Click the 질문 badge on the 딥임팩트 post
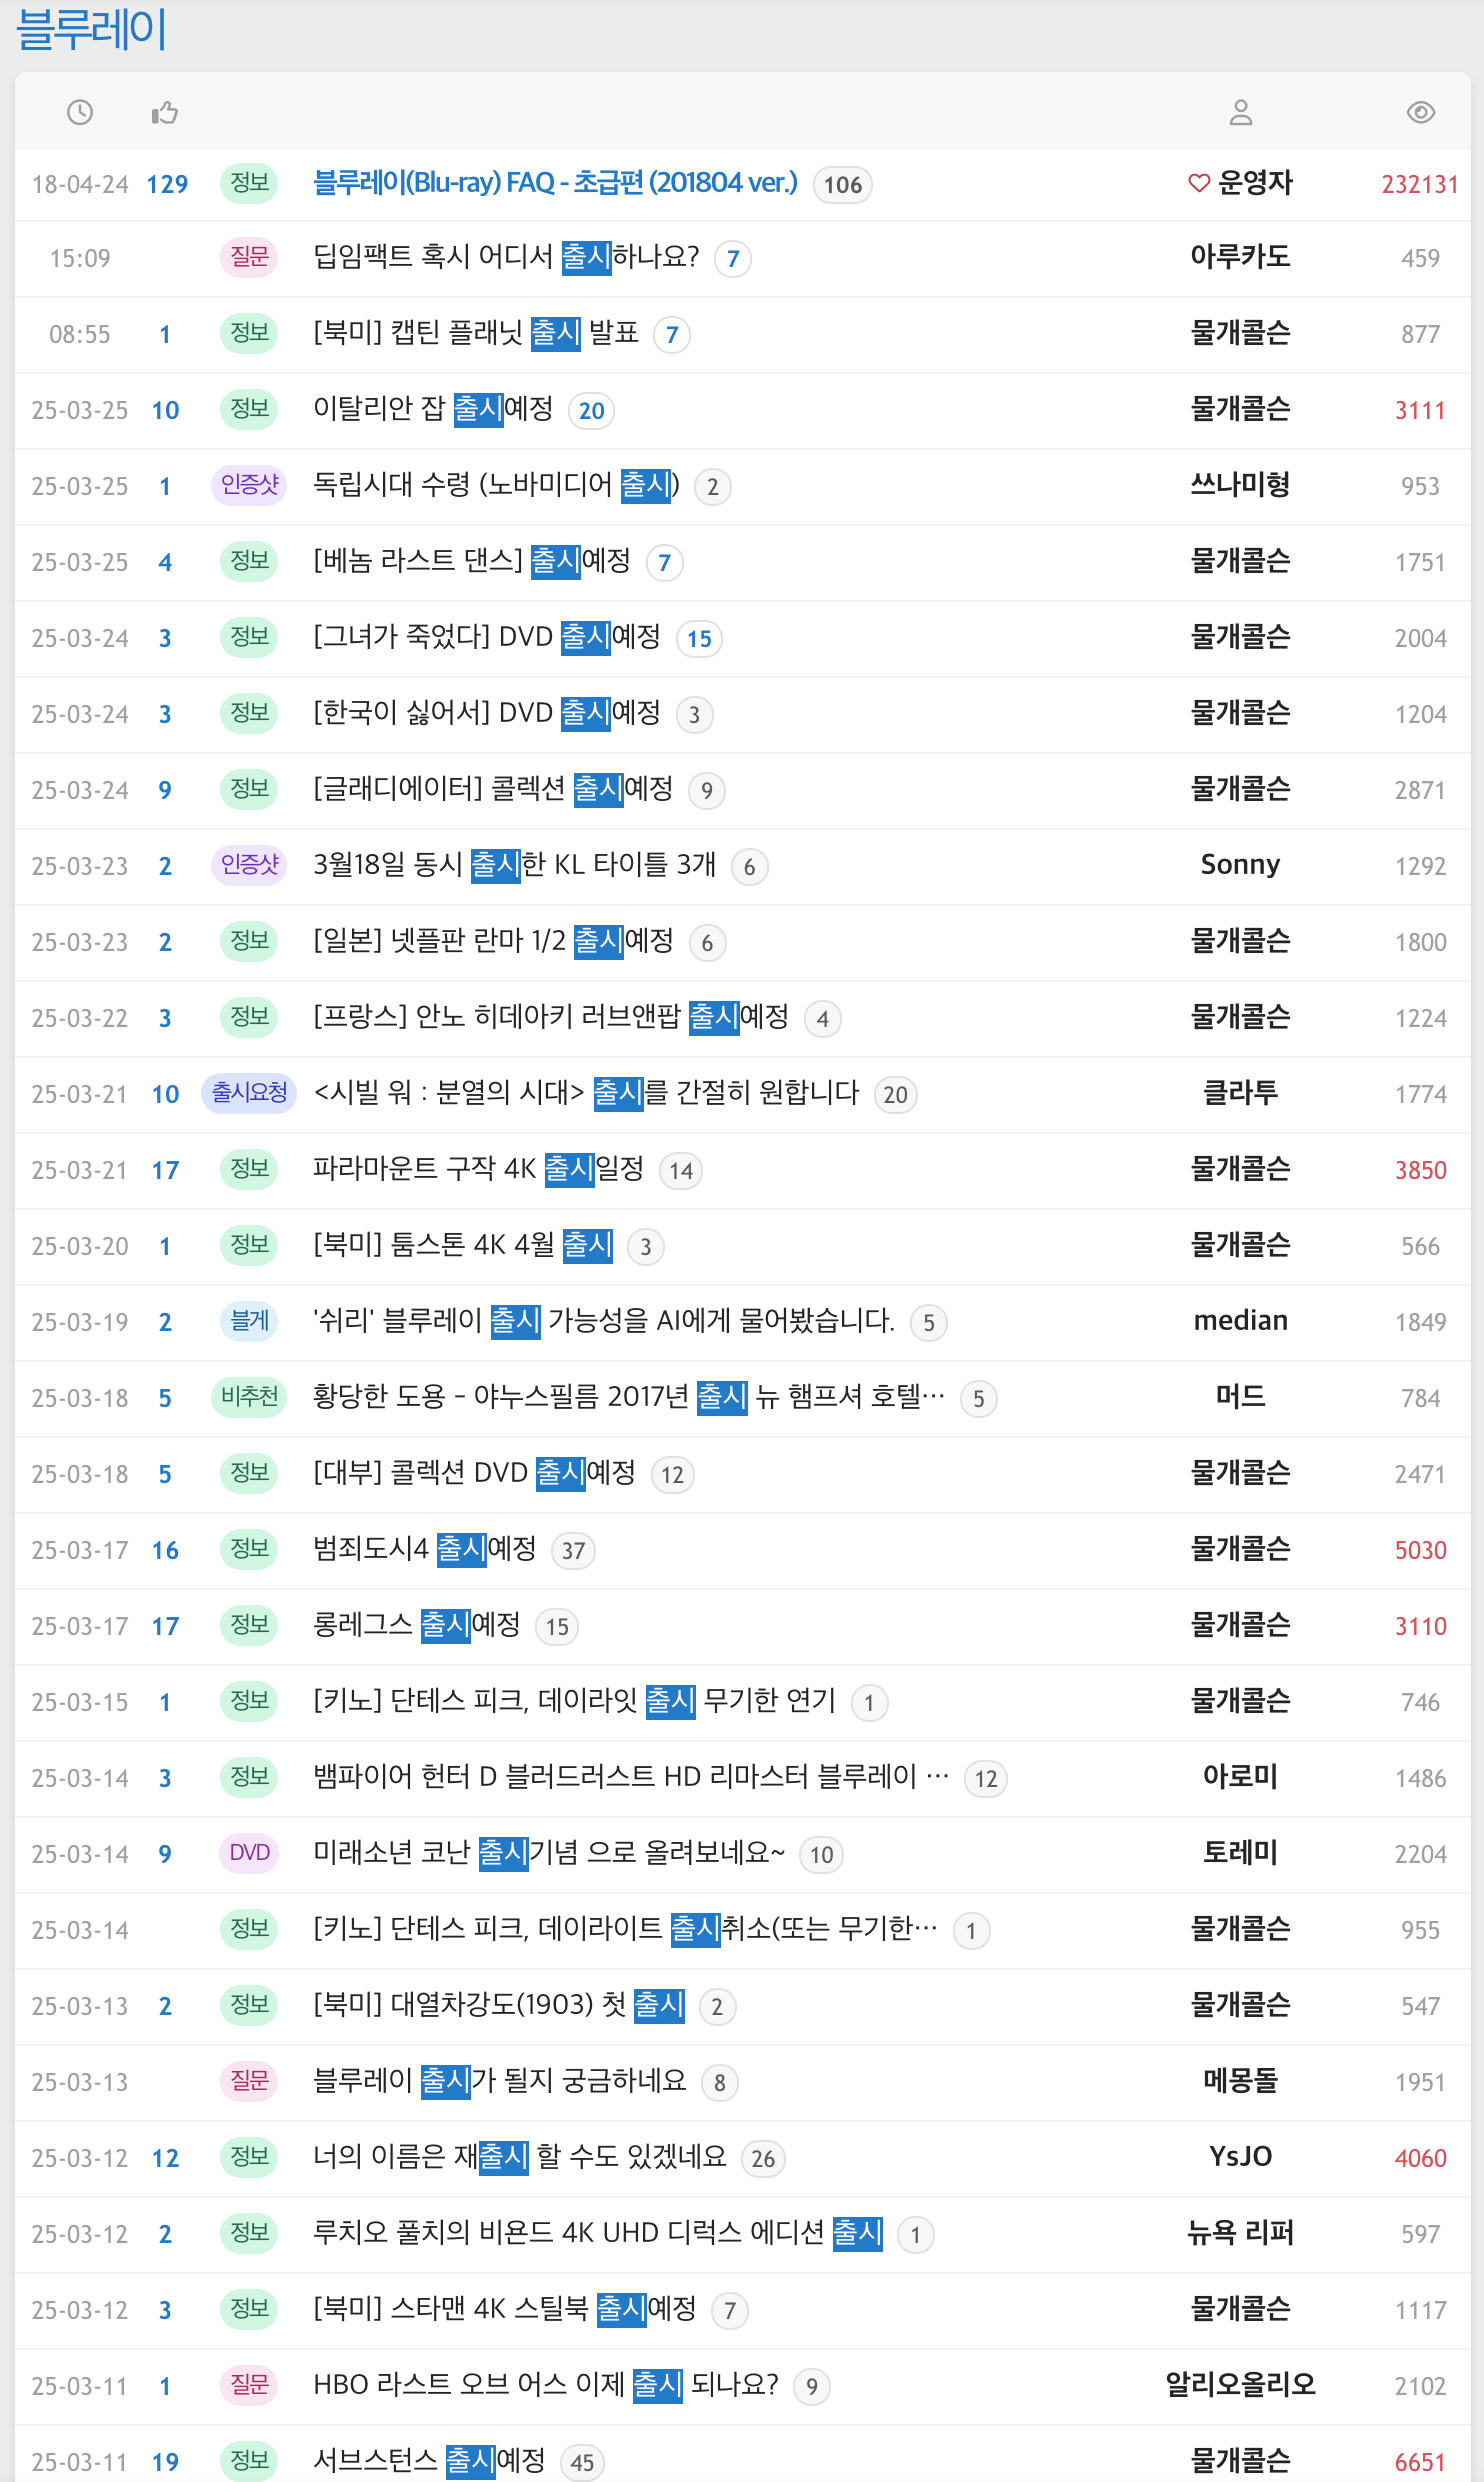 [248, 258]
